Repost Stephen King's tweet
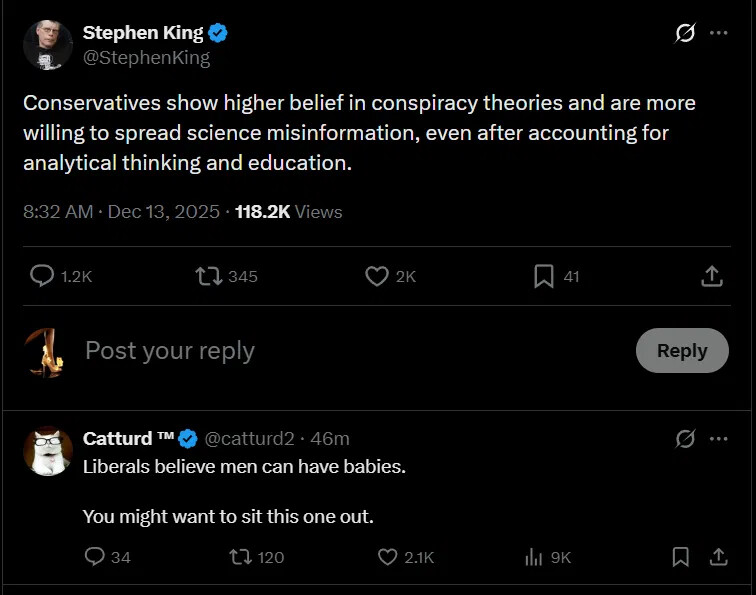The image size is (756, 595). point(209,276)
